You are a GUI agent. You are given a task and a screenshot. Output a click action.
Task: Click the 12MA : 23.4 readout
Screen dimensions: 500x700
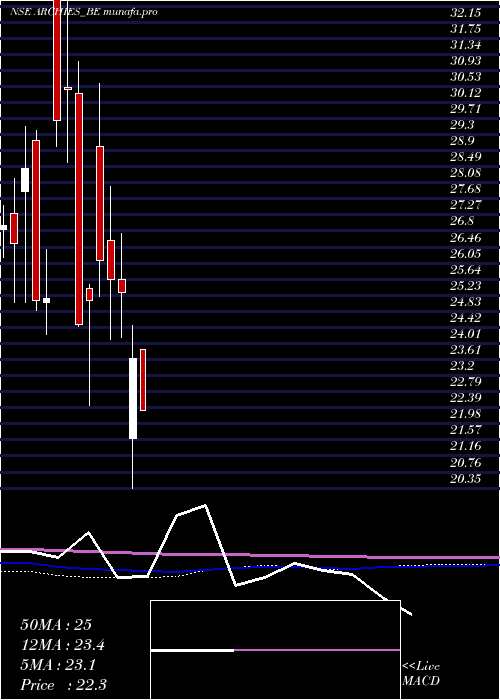click(63, 646)
